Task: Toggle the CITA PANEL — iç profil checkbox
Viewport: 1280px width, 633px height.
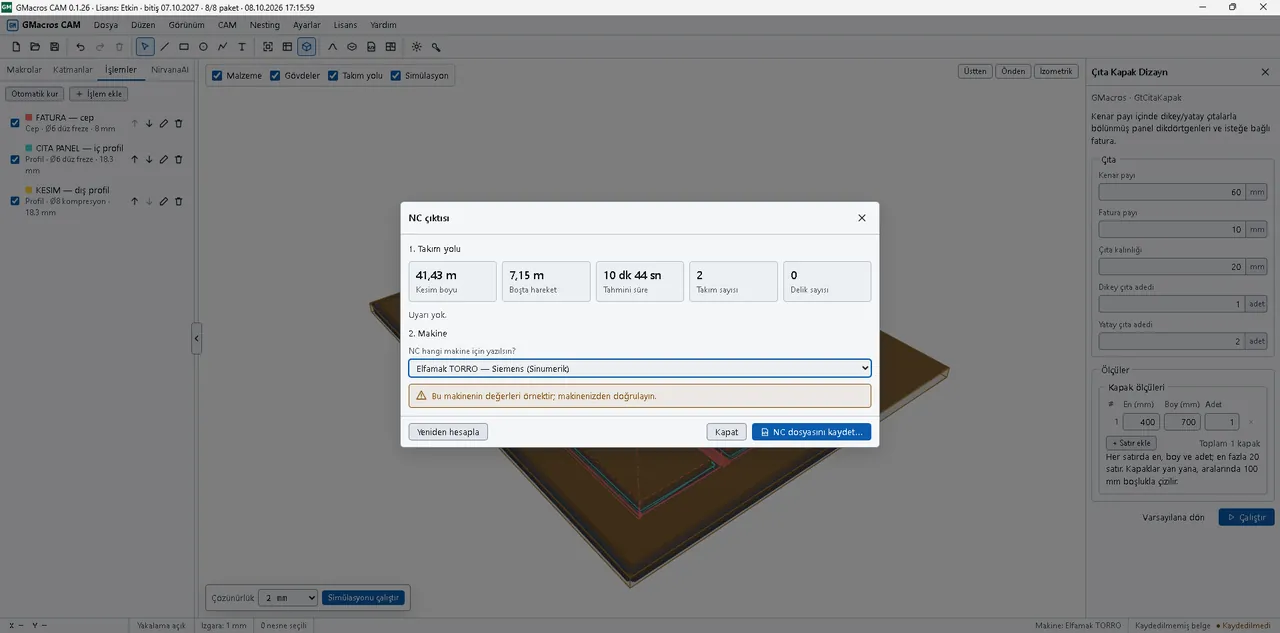Action: [x=15, y=159]
